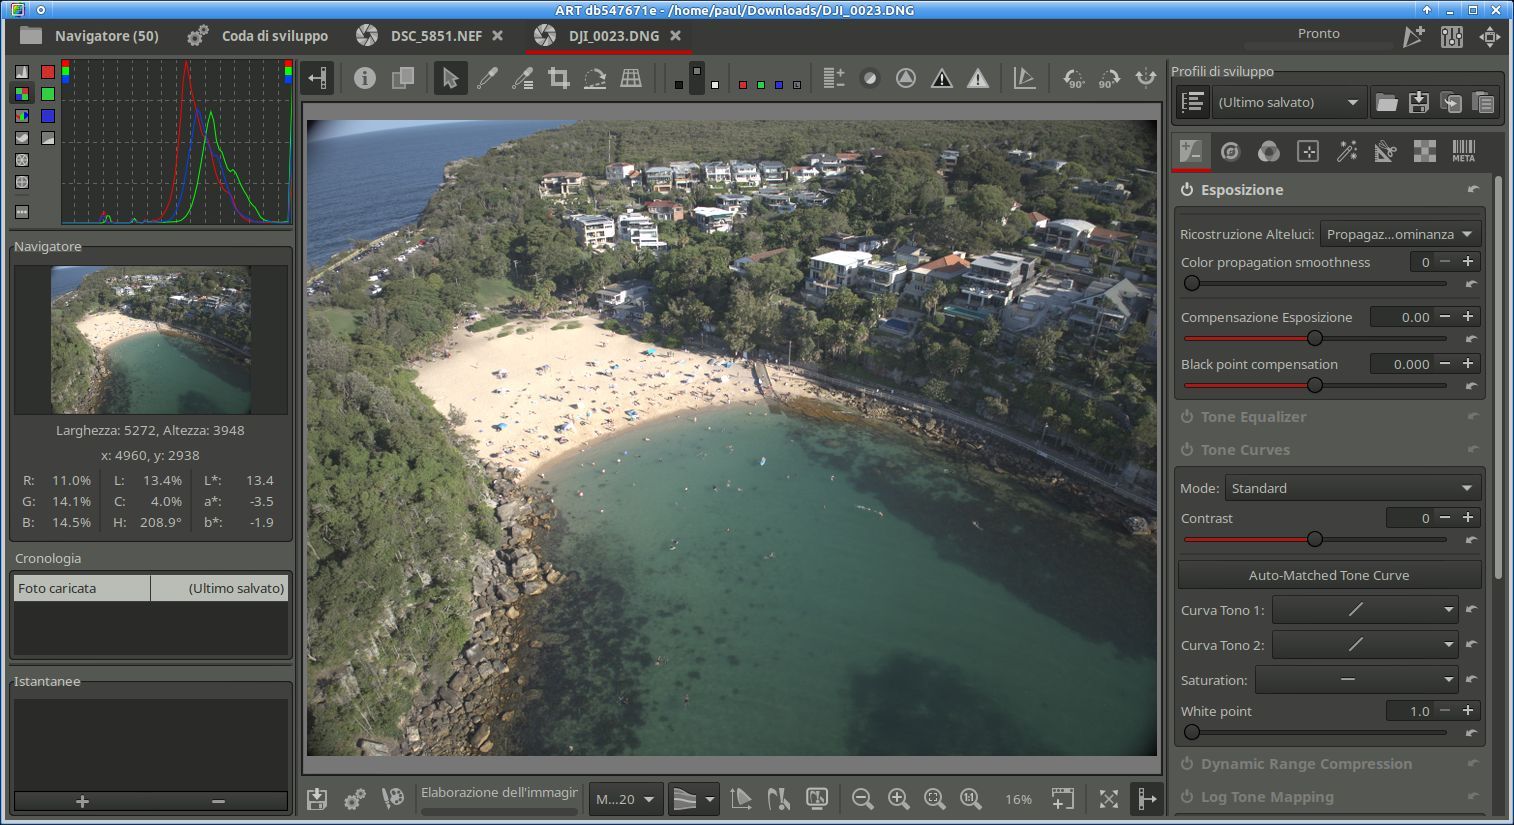Select the crop tool in the toolbar
Screen dimensions: 1514x825
[559, 78]
